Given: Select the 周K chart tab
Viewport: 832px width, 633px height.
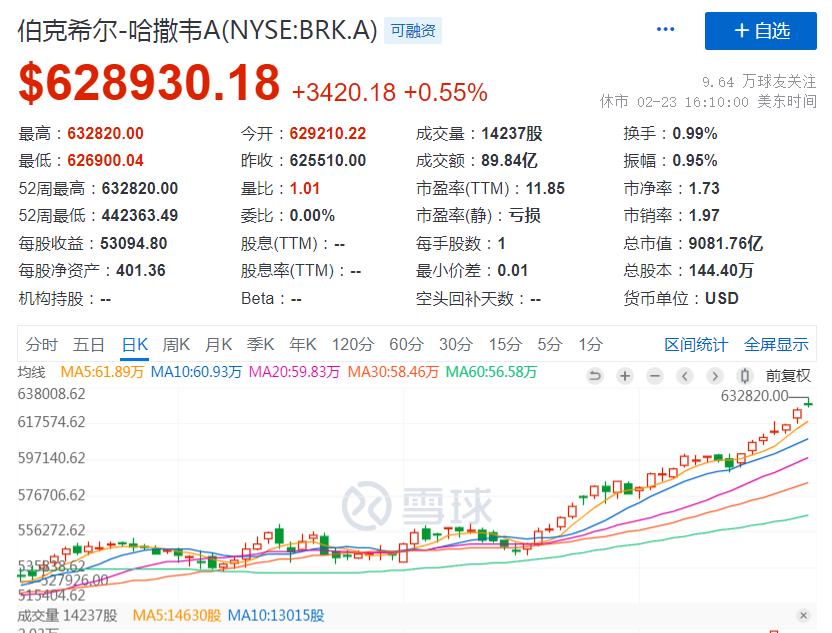Looking at the screenshot, I should tap(176, 344).
